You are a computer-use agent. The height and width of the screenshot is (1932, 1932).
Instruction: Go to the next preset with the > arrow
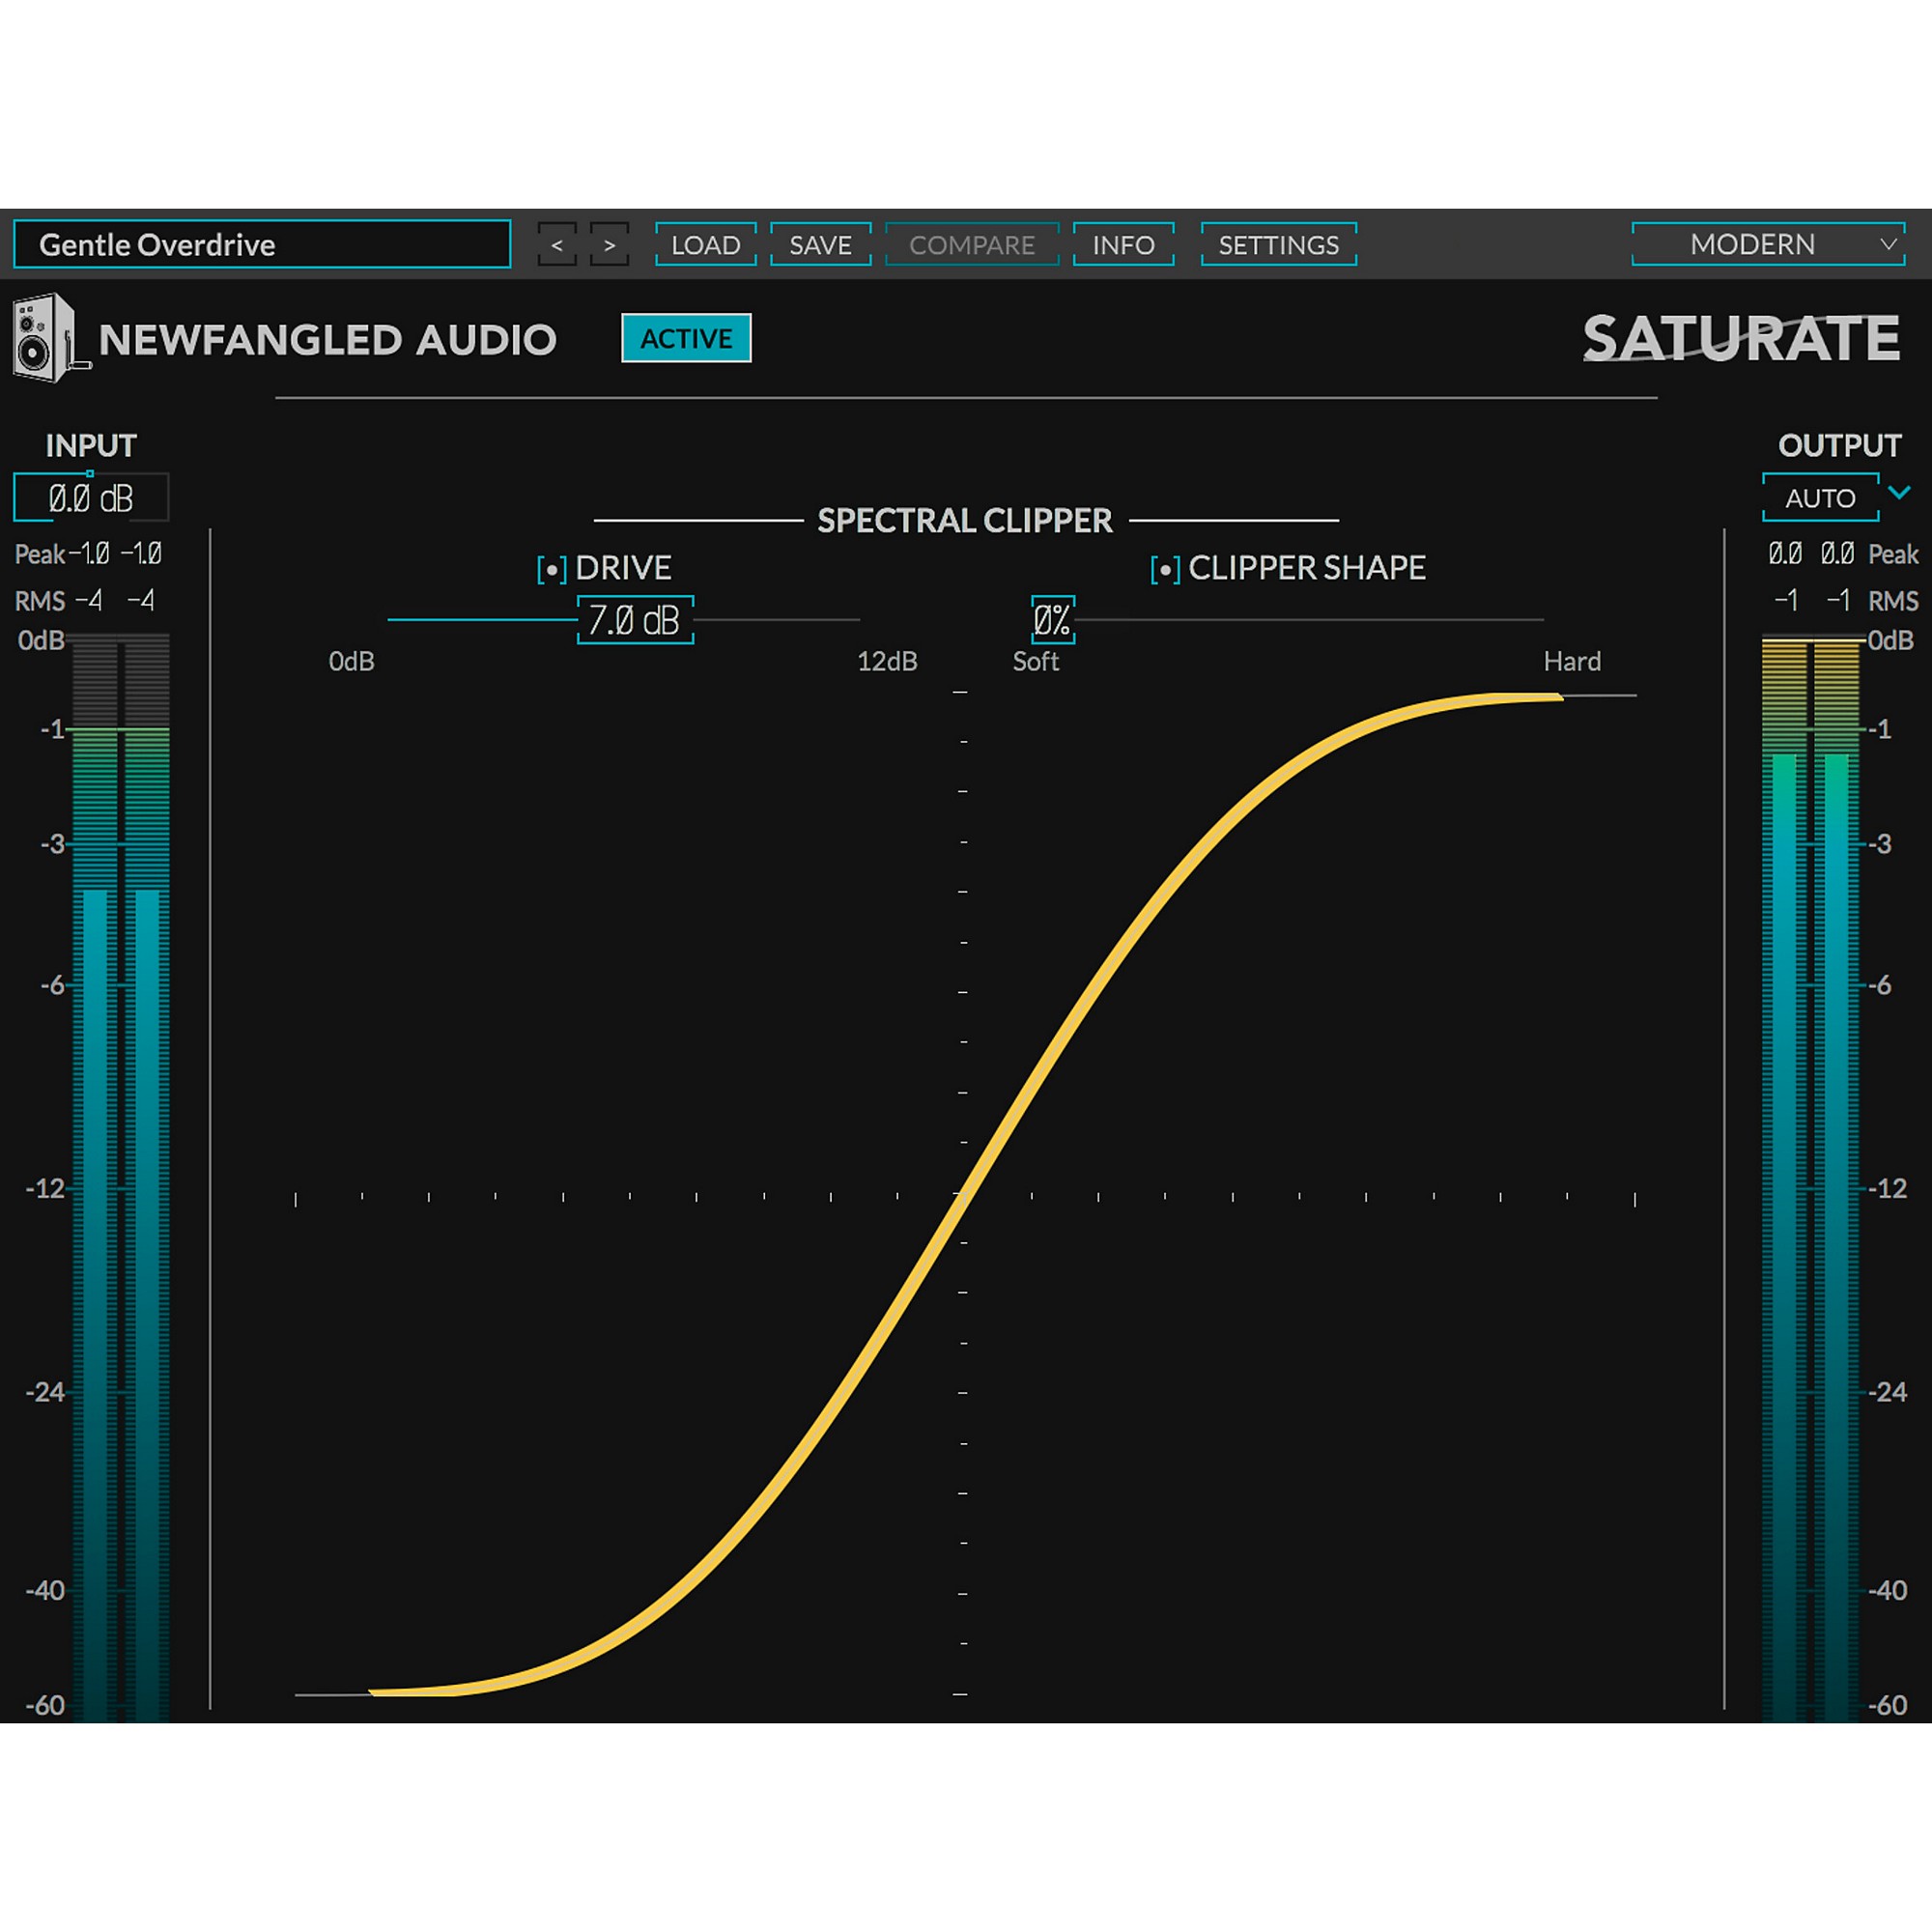(609, 245)
